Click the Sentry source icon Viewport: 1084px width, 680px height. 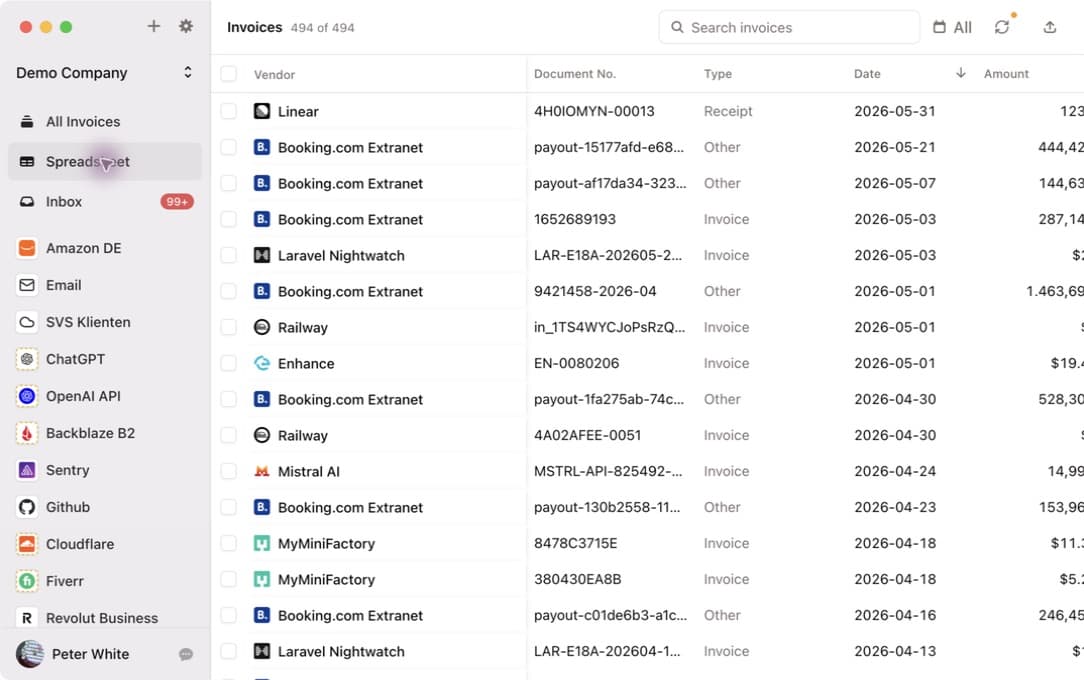click(x=27, y=470)
